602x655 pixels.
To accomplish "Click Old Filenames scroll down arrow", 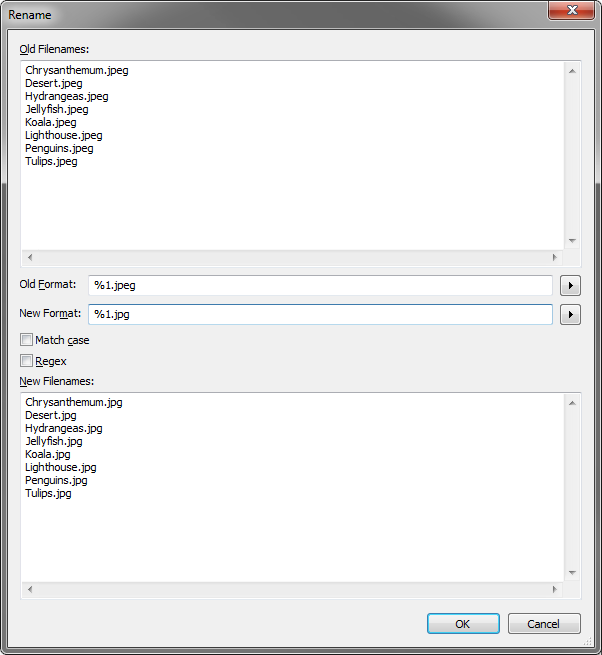I will 572,241.
